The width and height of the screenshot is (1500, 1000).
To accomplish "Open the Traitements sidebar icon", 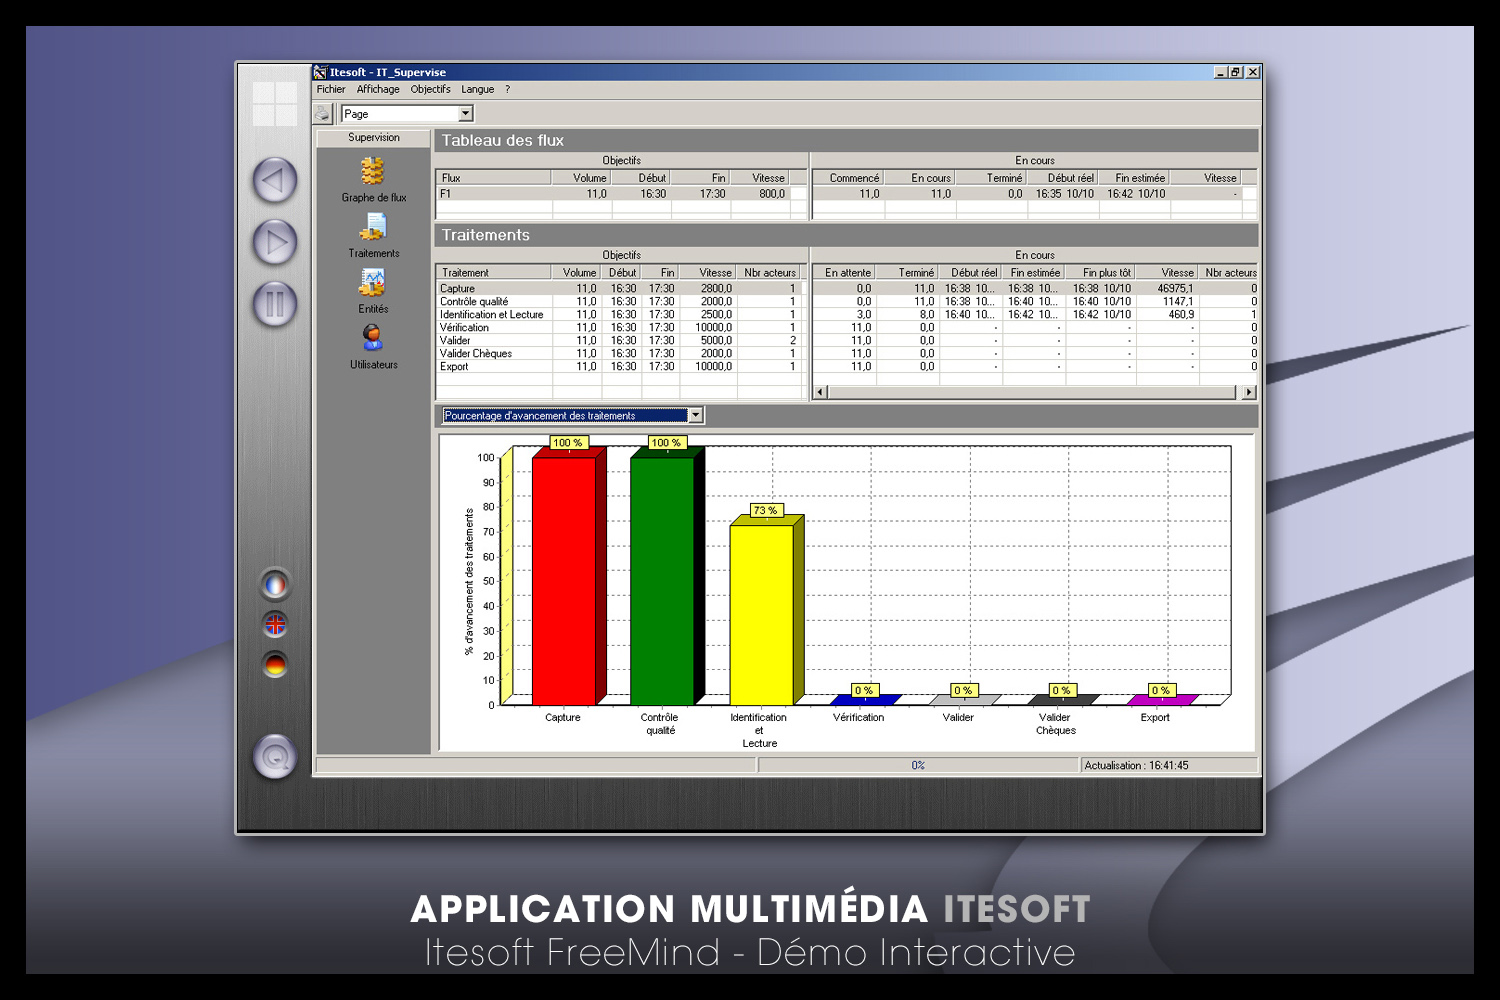I will pos(373,229).
